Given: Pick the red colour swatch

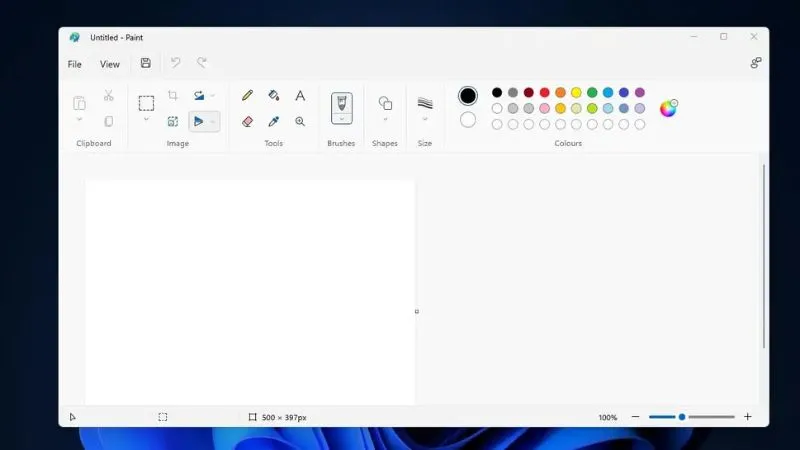Looking at the screenshot, I should (x=544, y=92).
